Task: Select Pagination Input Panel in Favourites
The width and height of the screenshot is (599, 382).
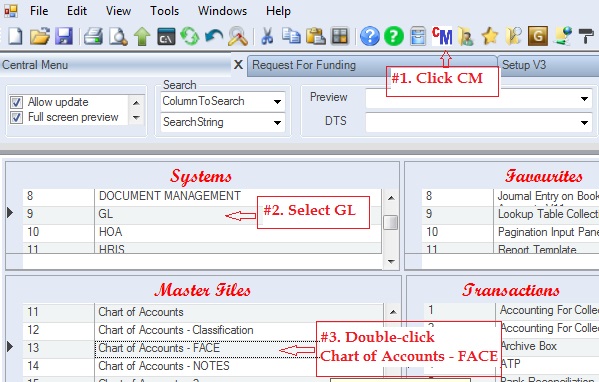Action: (547, 232)
